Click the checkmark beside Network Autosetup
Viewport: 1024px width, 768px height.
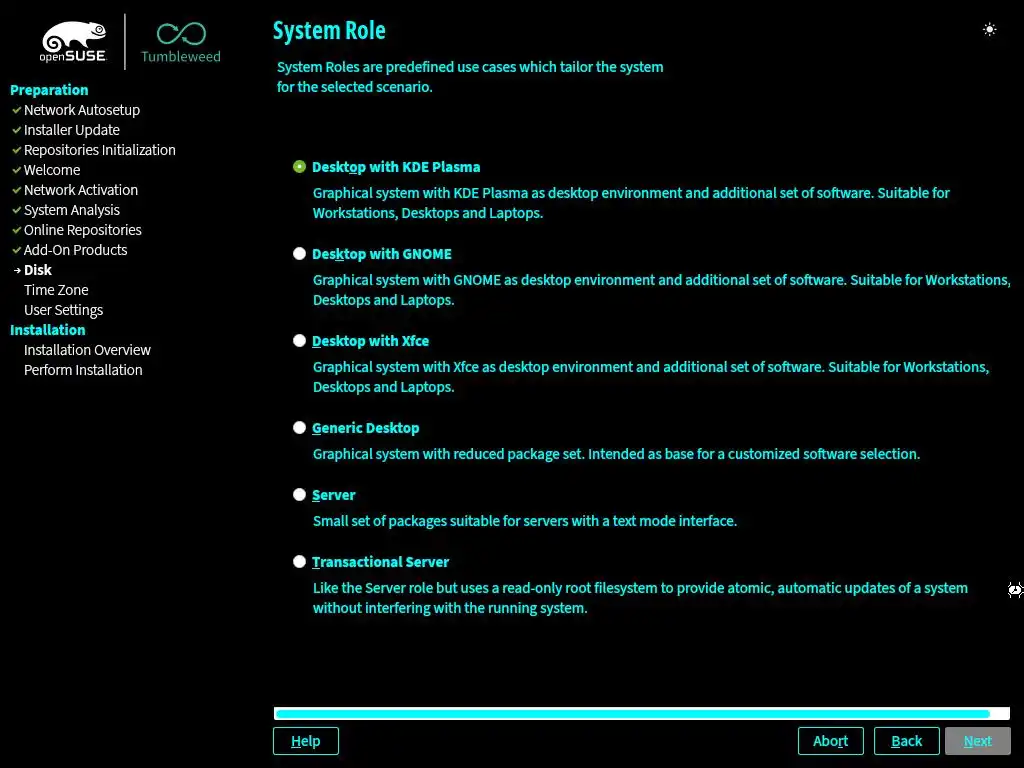coord(16,110)
